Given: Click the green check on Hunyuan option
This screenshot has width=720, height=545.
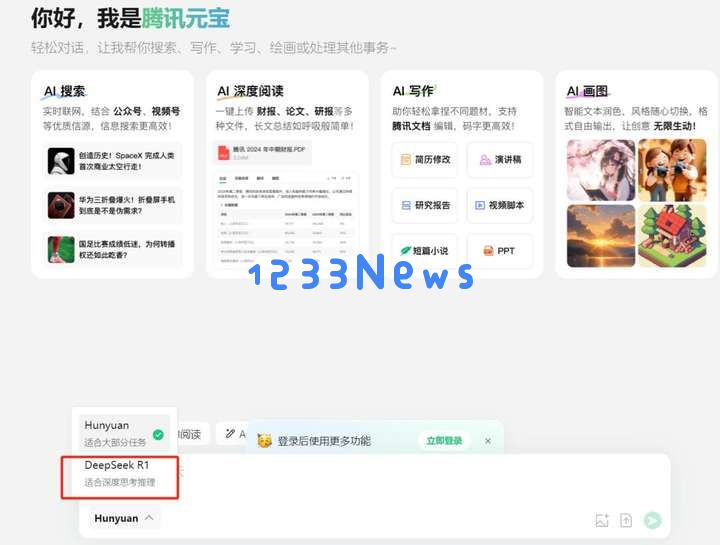Looking at the screenshot, I should click(x=158, y=434).
